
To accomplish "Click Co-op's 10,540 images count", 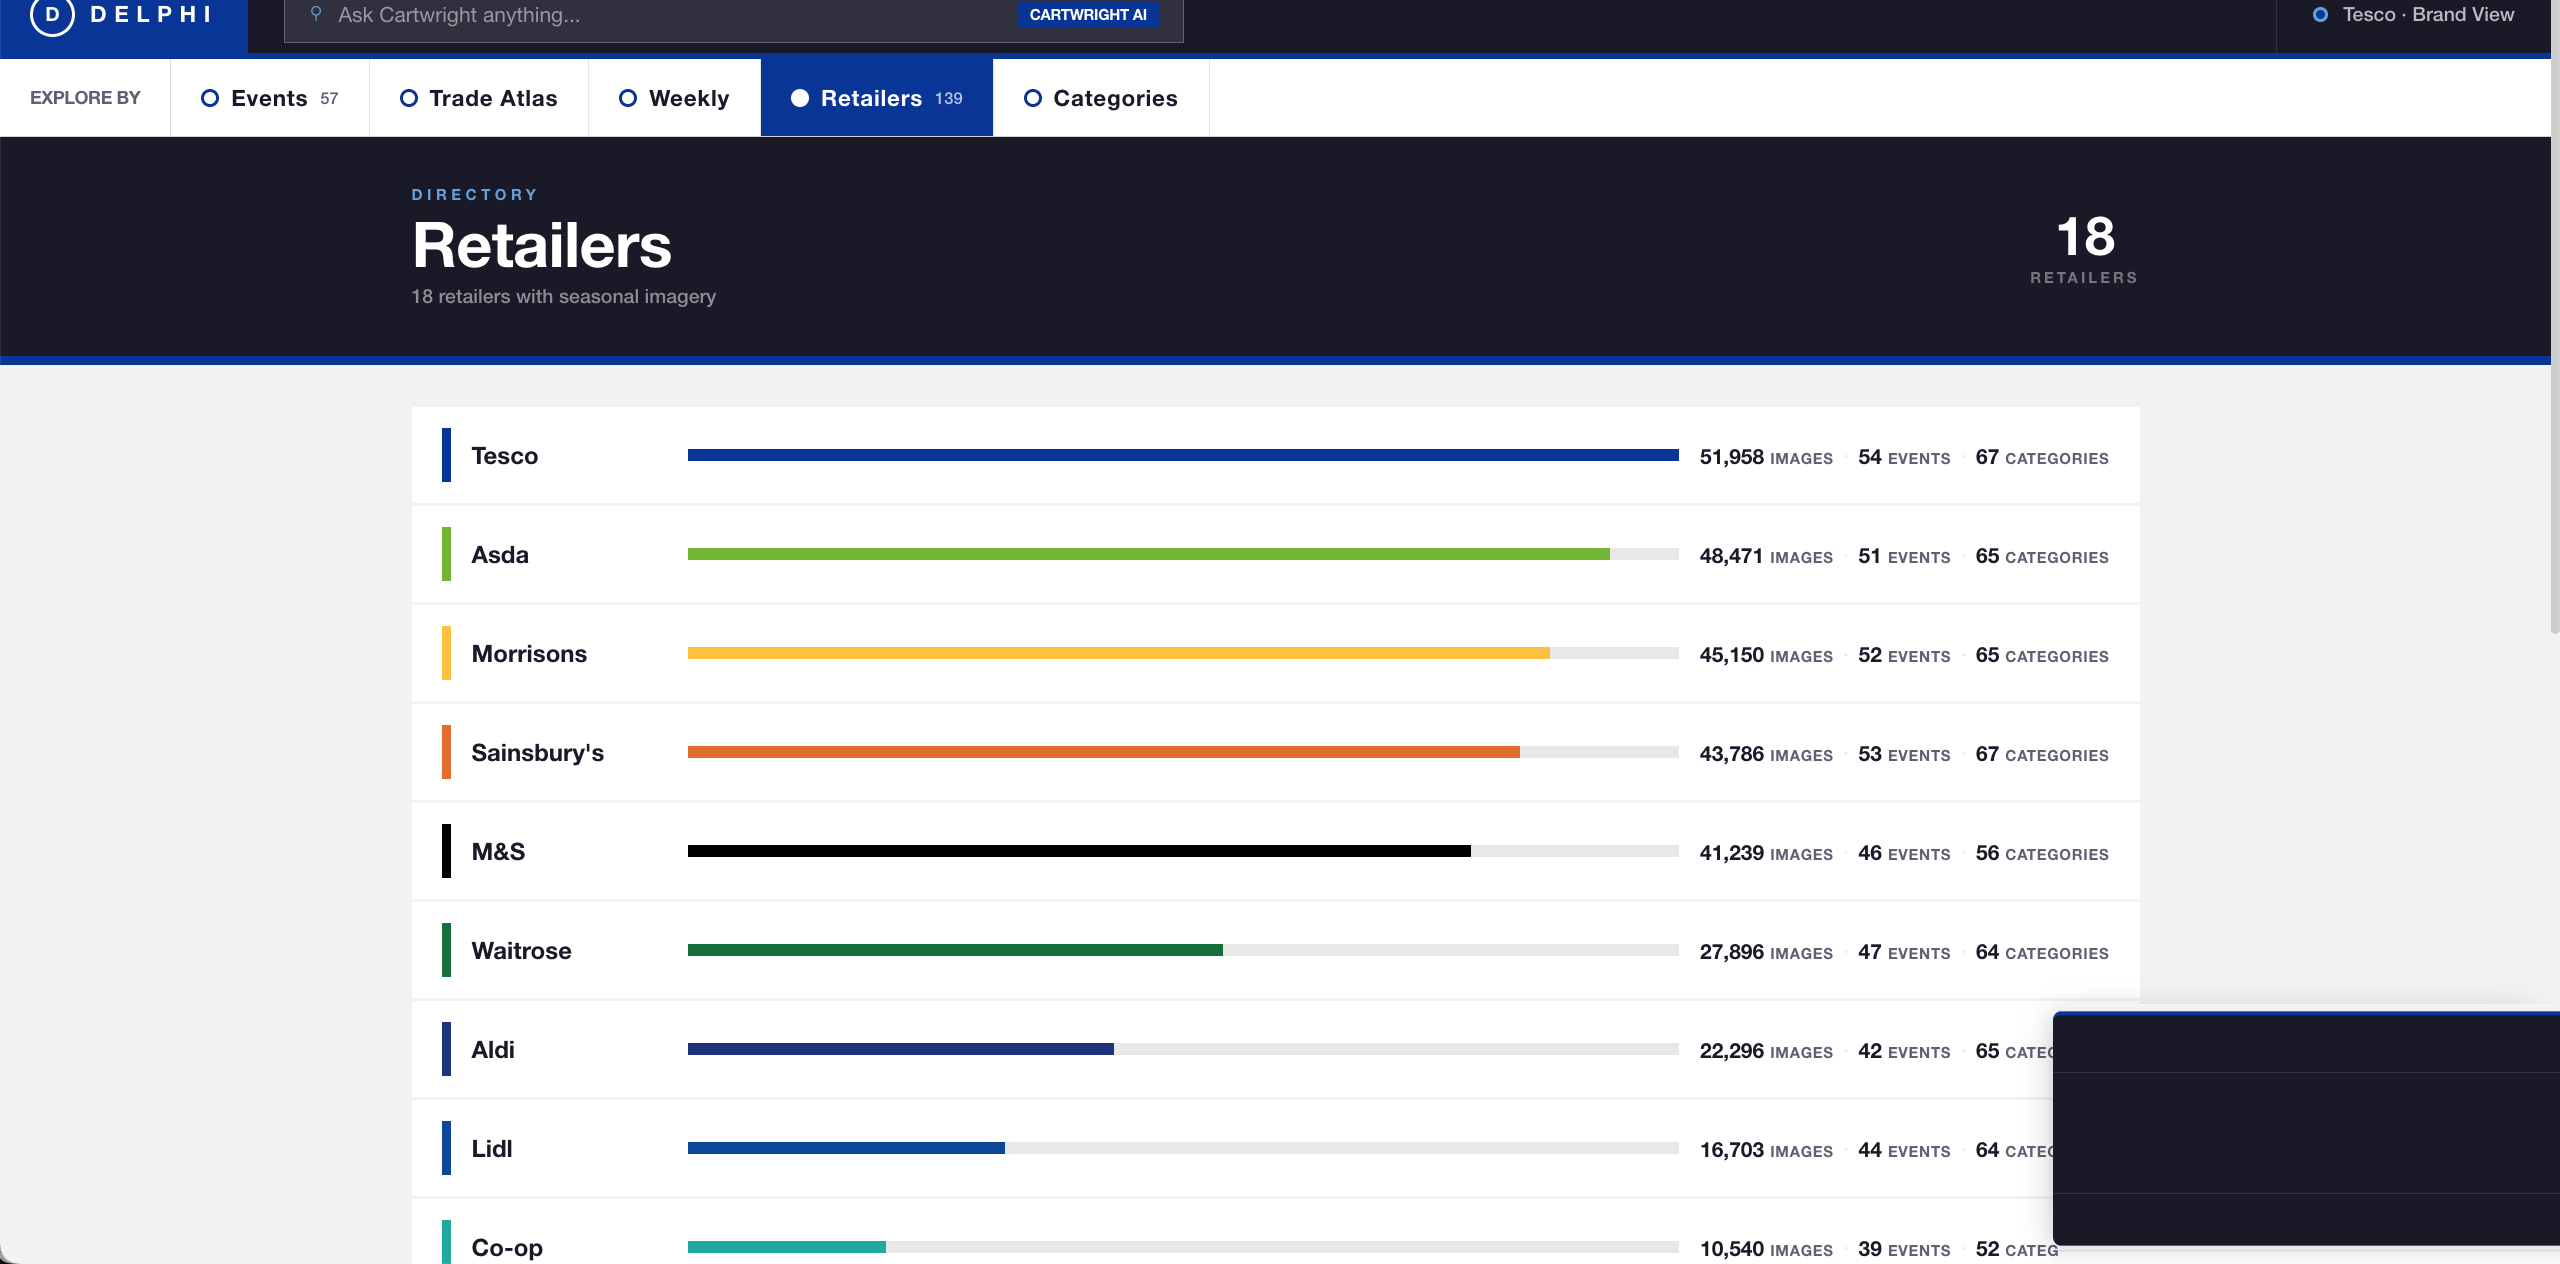I will (1766, 1249).
